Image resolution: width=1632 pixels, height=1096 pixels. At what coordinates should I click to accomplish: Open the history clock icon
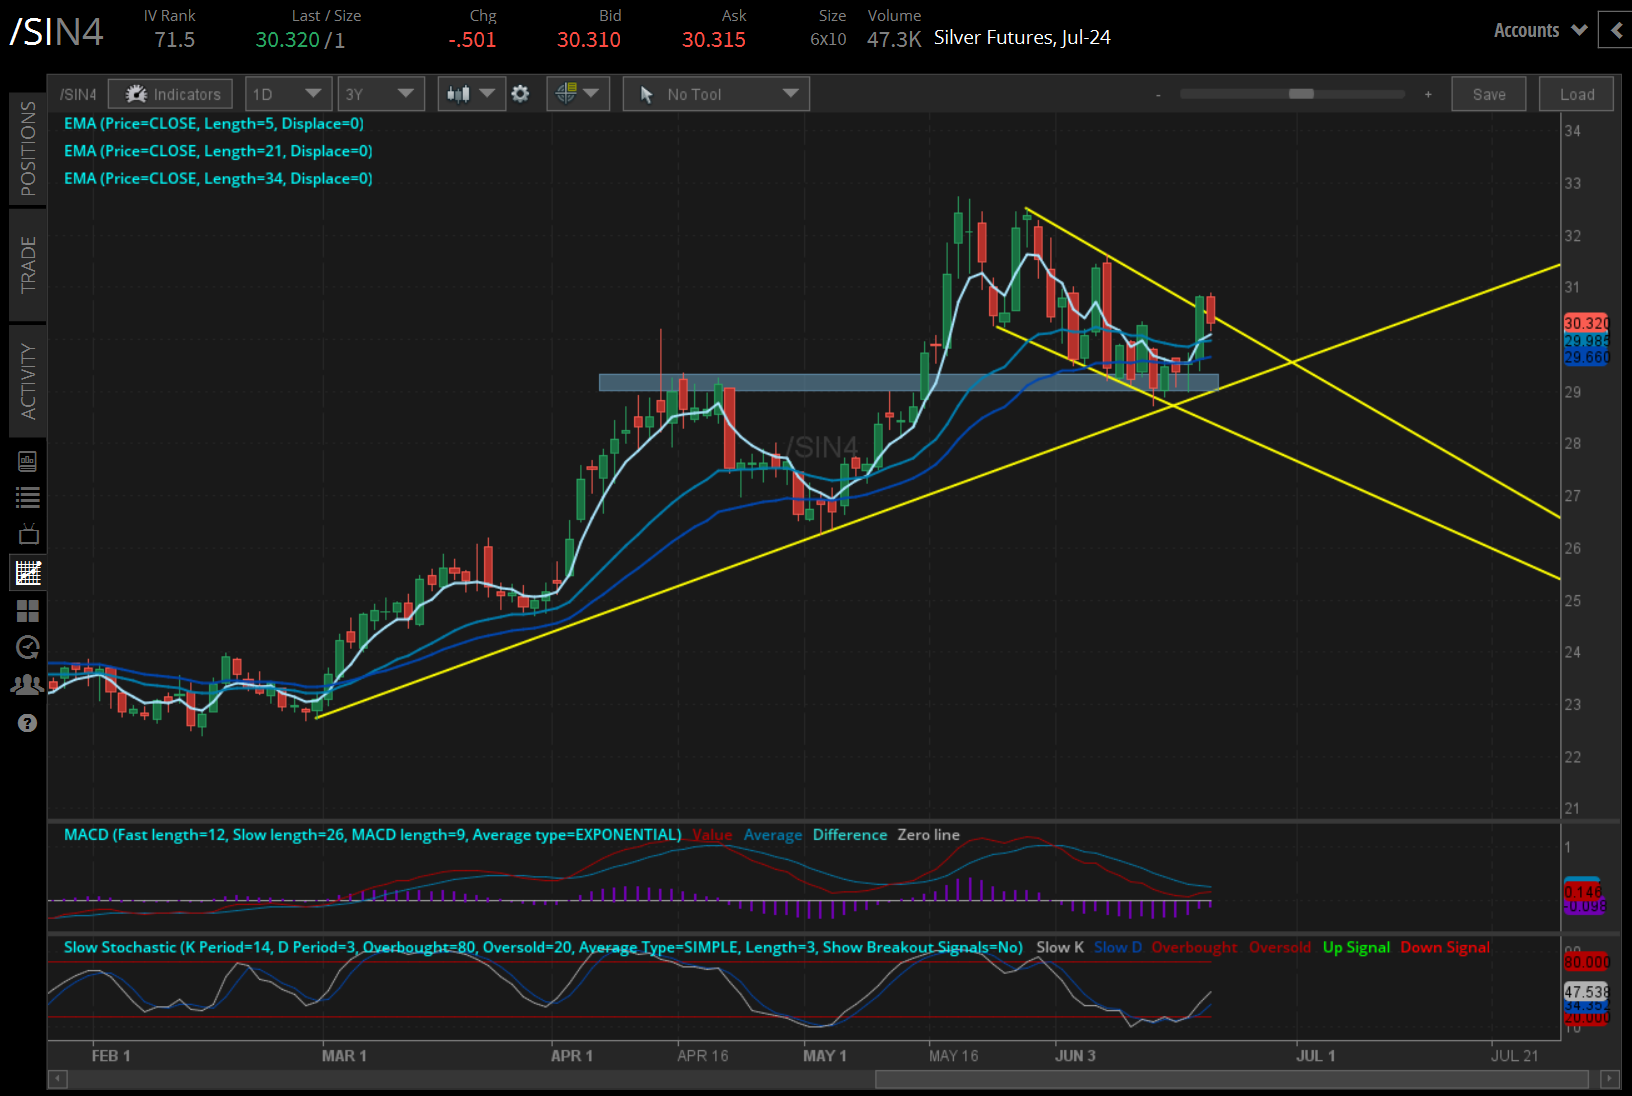tap(28, 647)
